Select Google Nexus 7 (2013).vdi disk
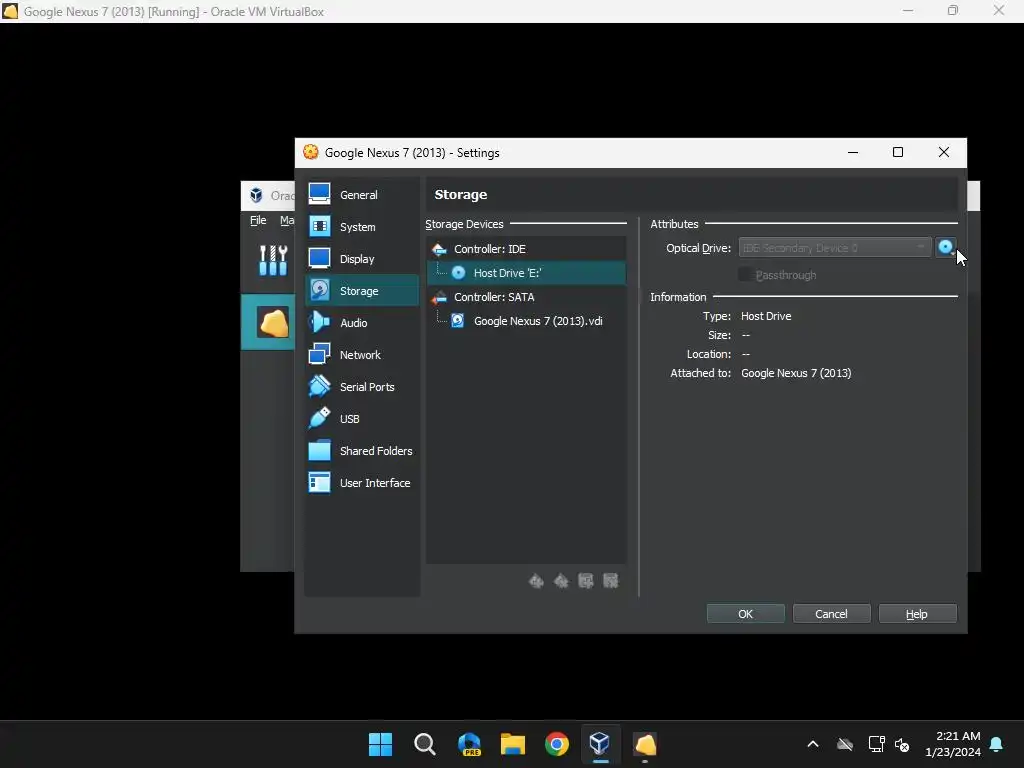 click(x=526, y=321)
